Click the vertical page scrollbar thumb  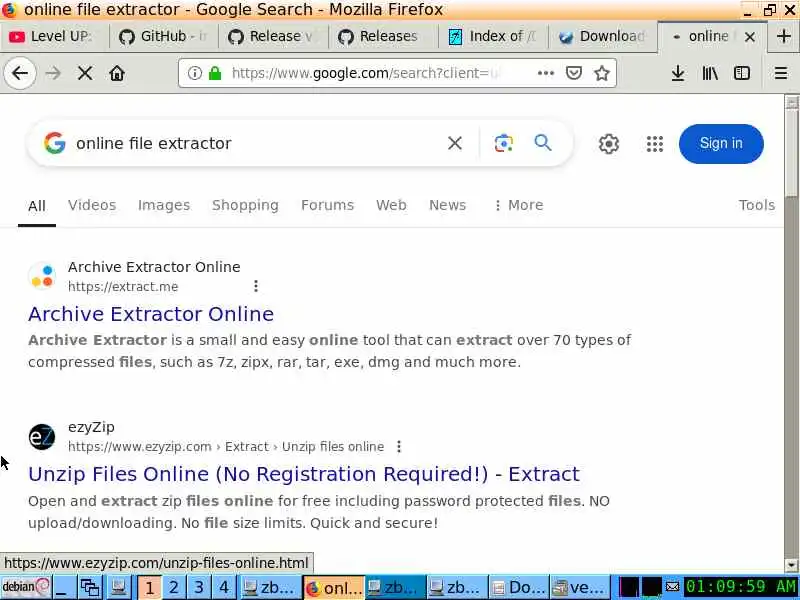(x=791, y=153)
